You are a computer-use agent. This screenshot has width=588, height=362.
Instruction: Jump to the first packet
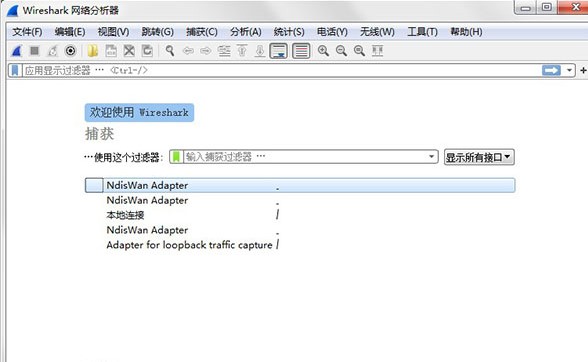coord(242,51)
